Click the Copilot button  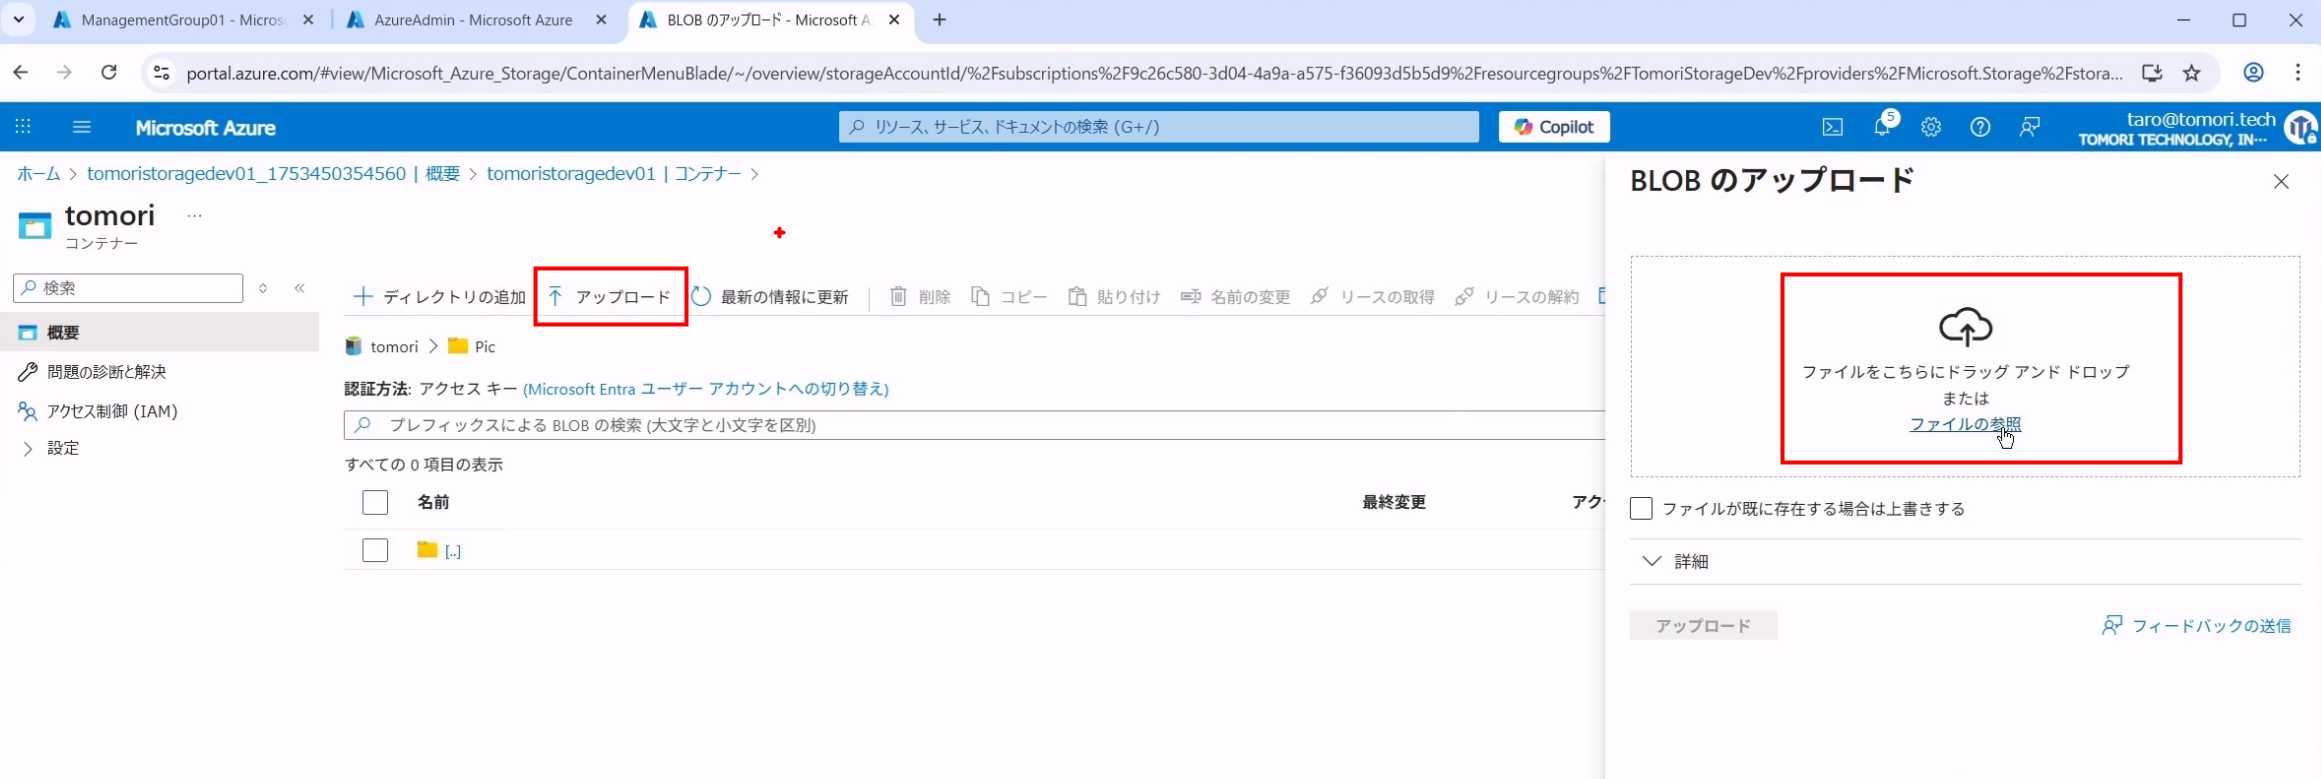click(x=1553, y=127)
